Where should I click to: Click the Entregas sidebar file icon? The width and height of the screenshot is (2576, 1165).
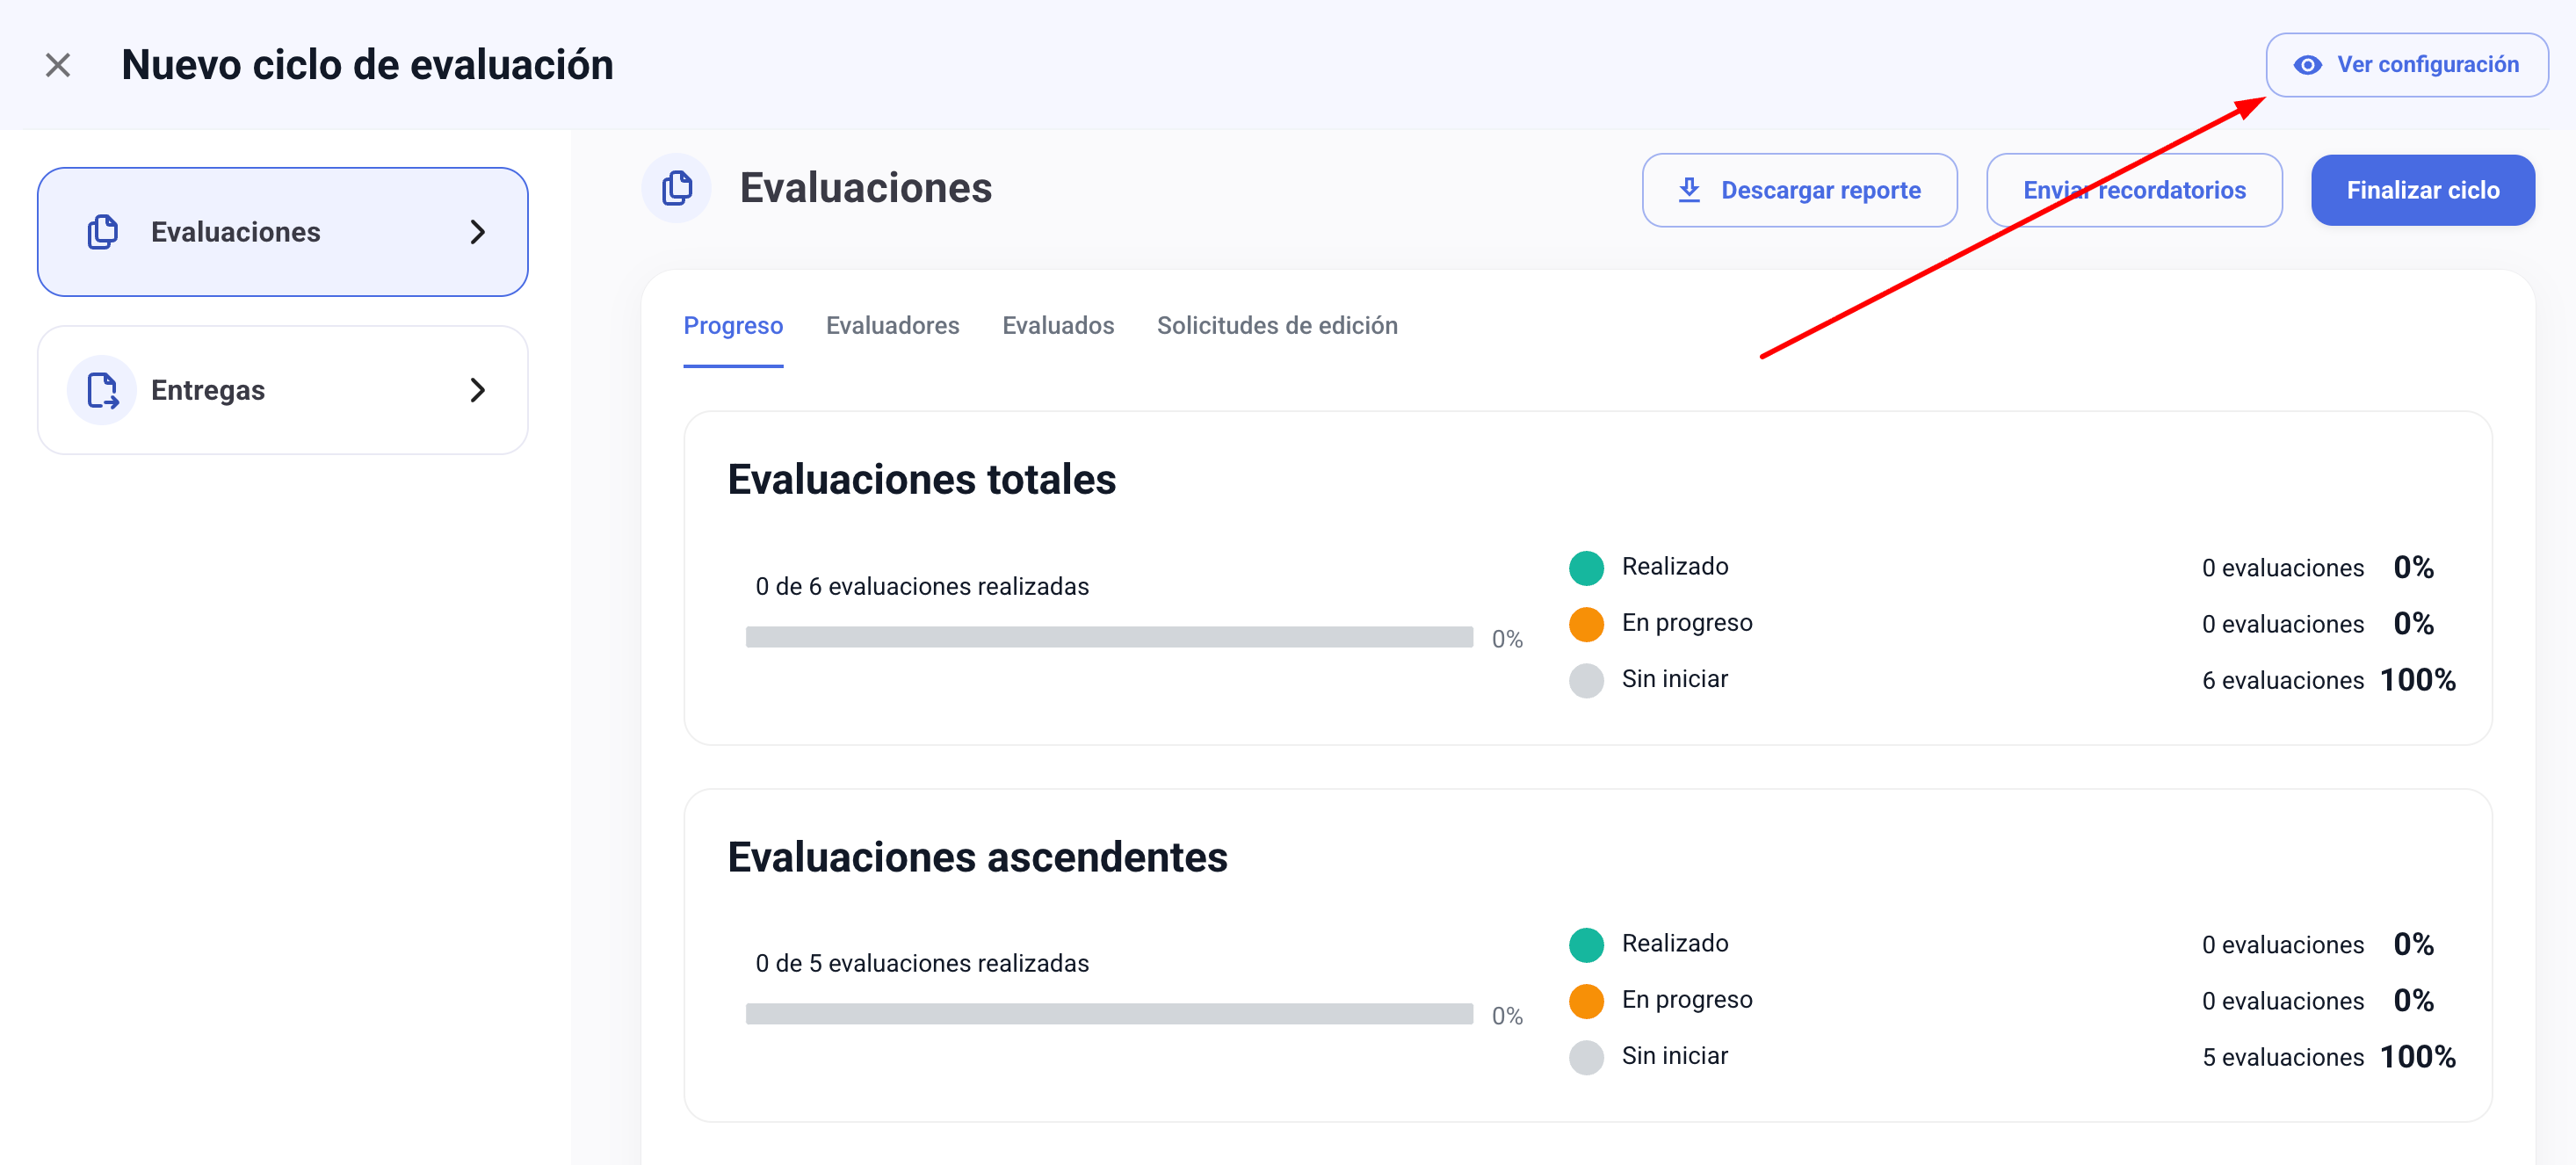[x=102, y=391]
